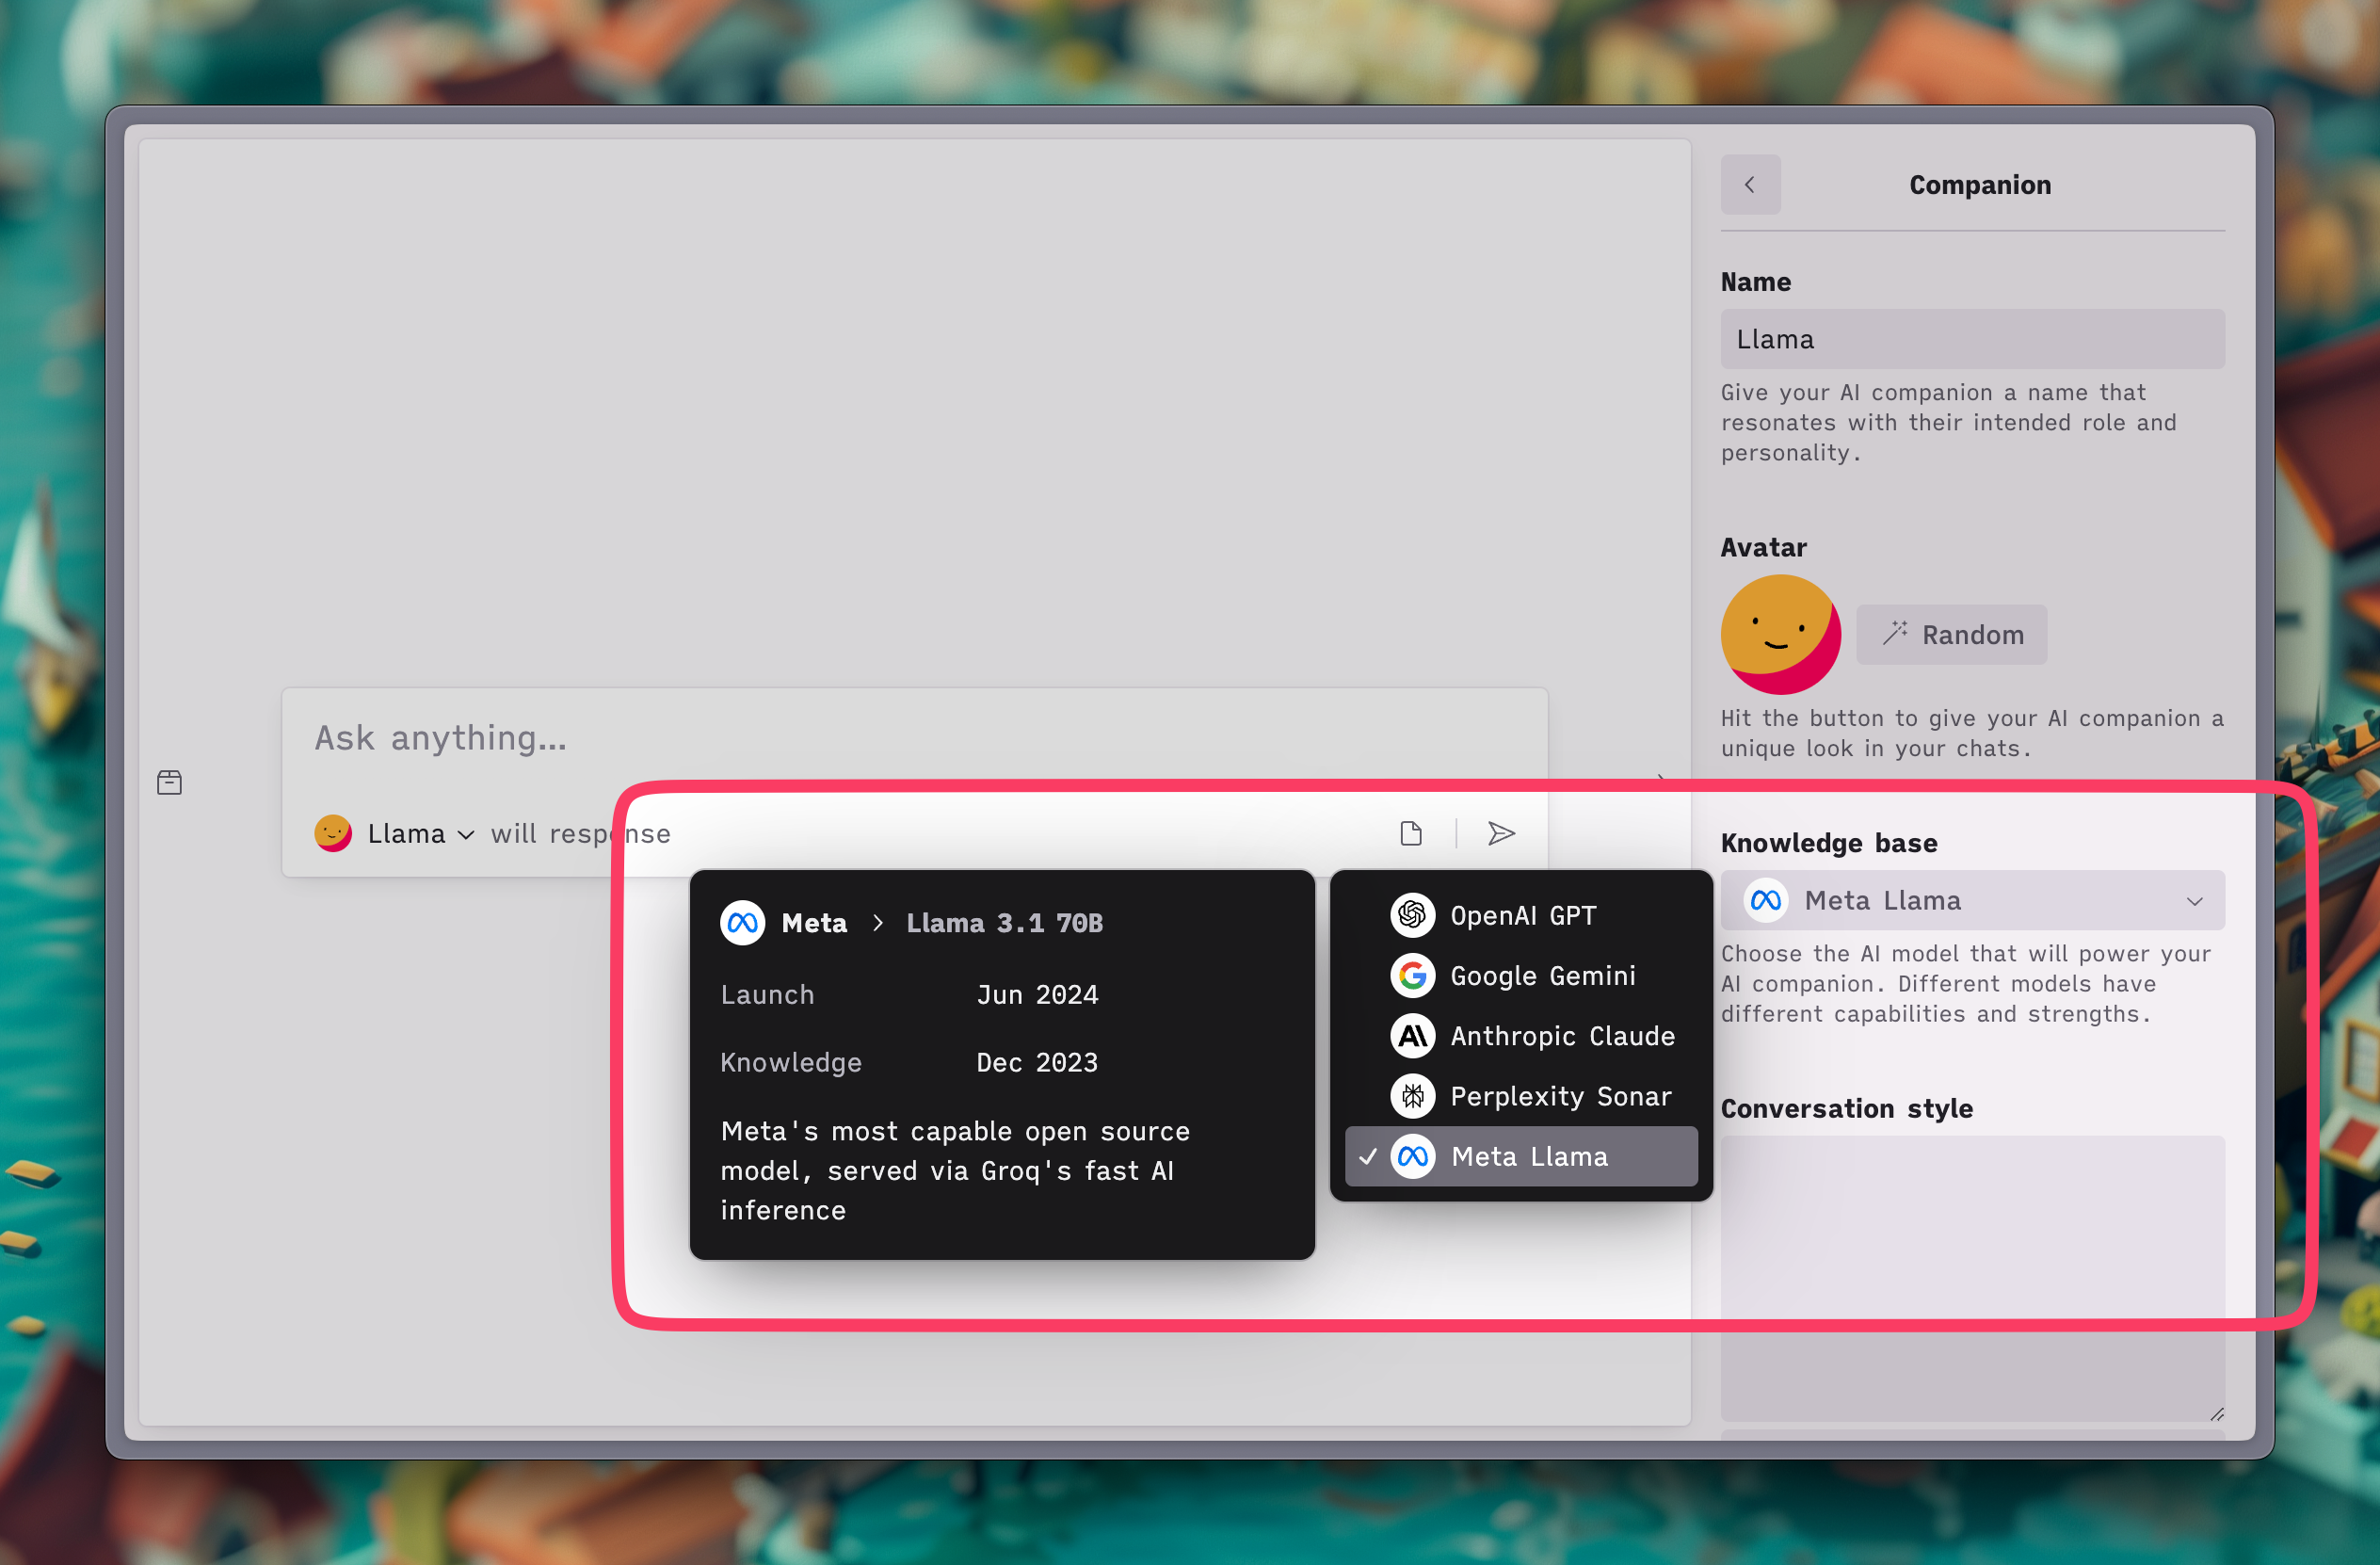The width and height of the screenshot is (2380, 1565).
Task: Open the Llama companion selector in chat box
Action: [395, 833]
